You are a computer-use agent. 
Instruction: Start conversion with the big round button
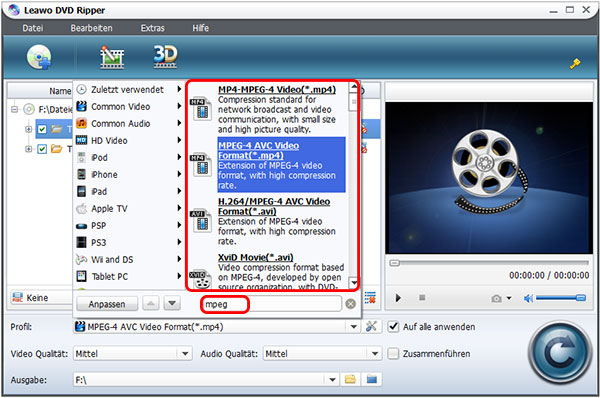(x=559, y=352)
